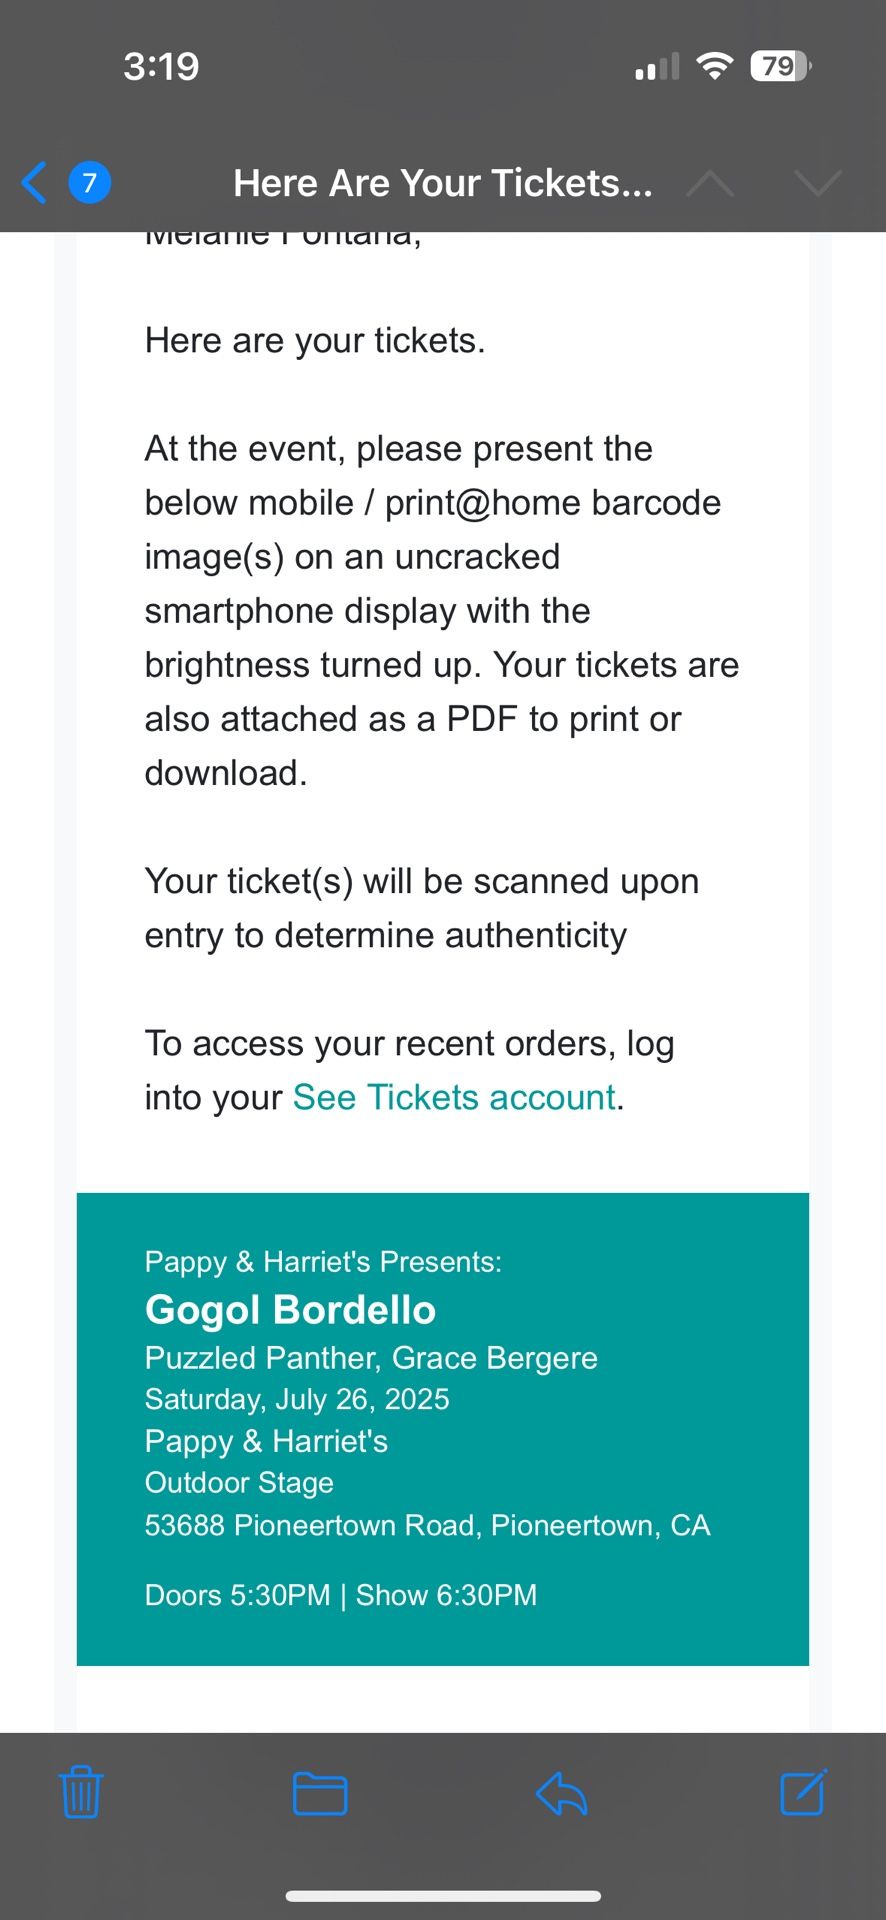Move message using the folder icon
Screen dimensions: 886x1920
tap(320, 1793)
